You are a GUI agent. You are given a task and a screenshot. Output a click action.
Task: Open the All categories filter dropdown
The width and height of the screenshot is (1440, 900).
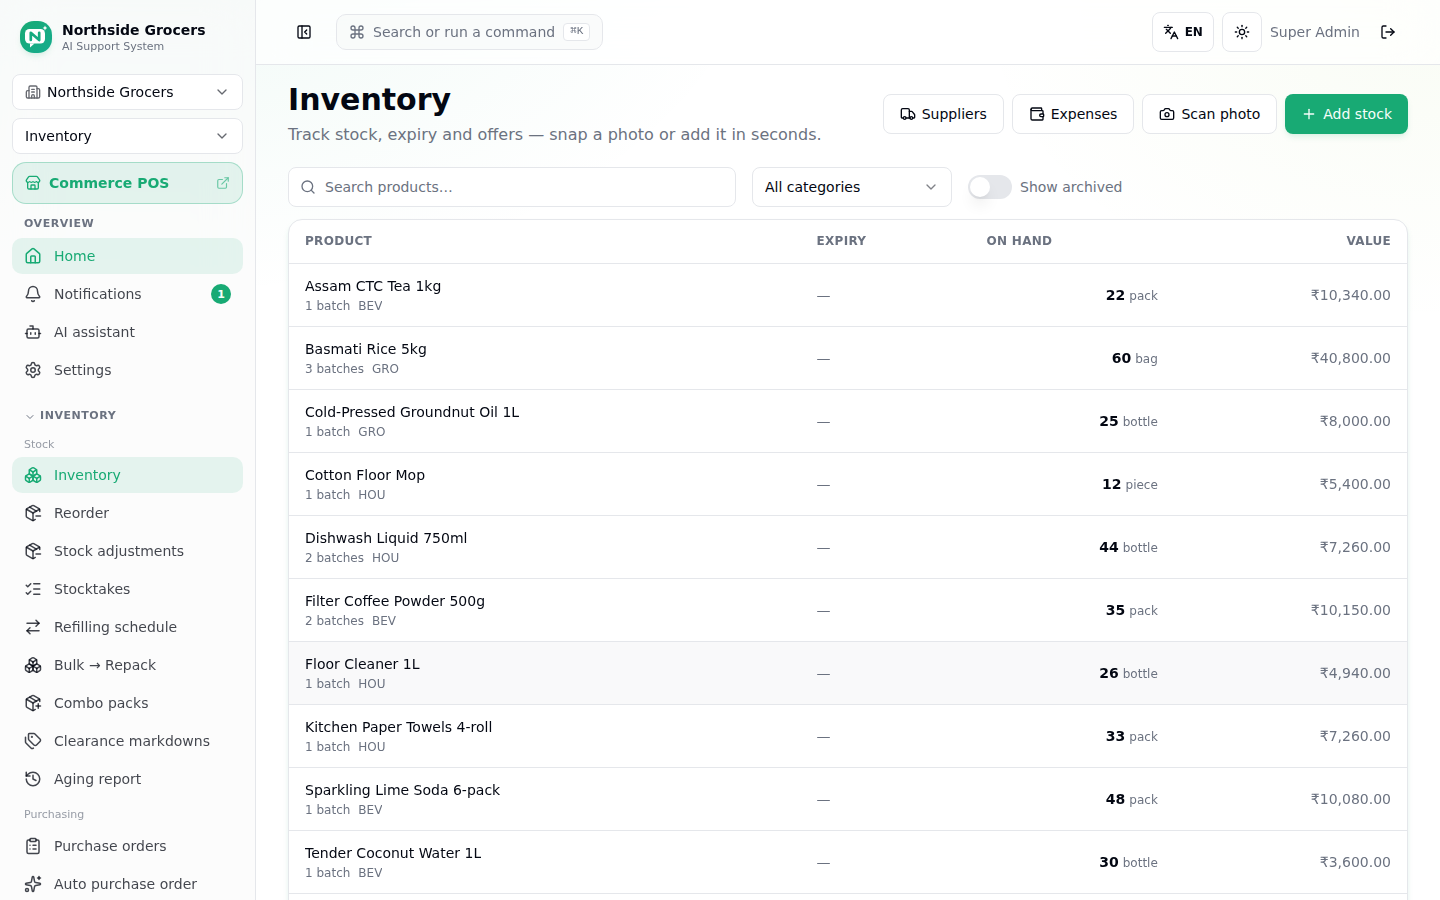pyautogui.click(x=851, y=187)
